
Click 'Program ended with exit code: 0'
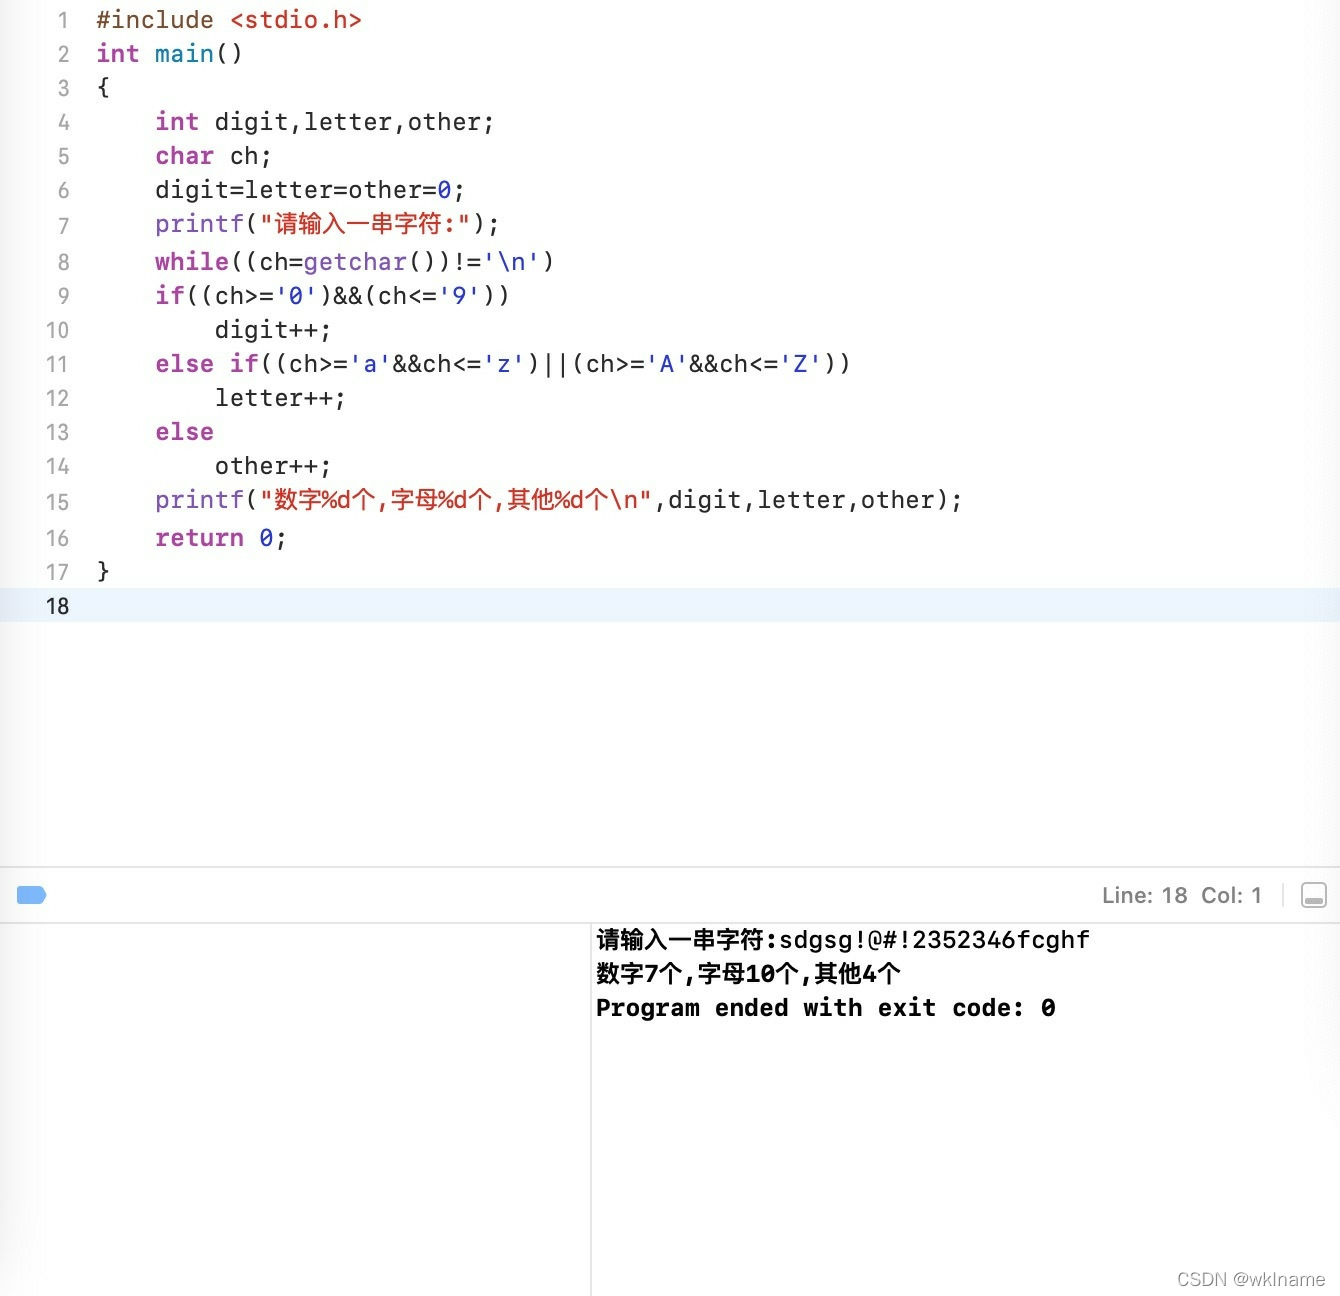pyautogui.click(x=826, y=1008)
